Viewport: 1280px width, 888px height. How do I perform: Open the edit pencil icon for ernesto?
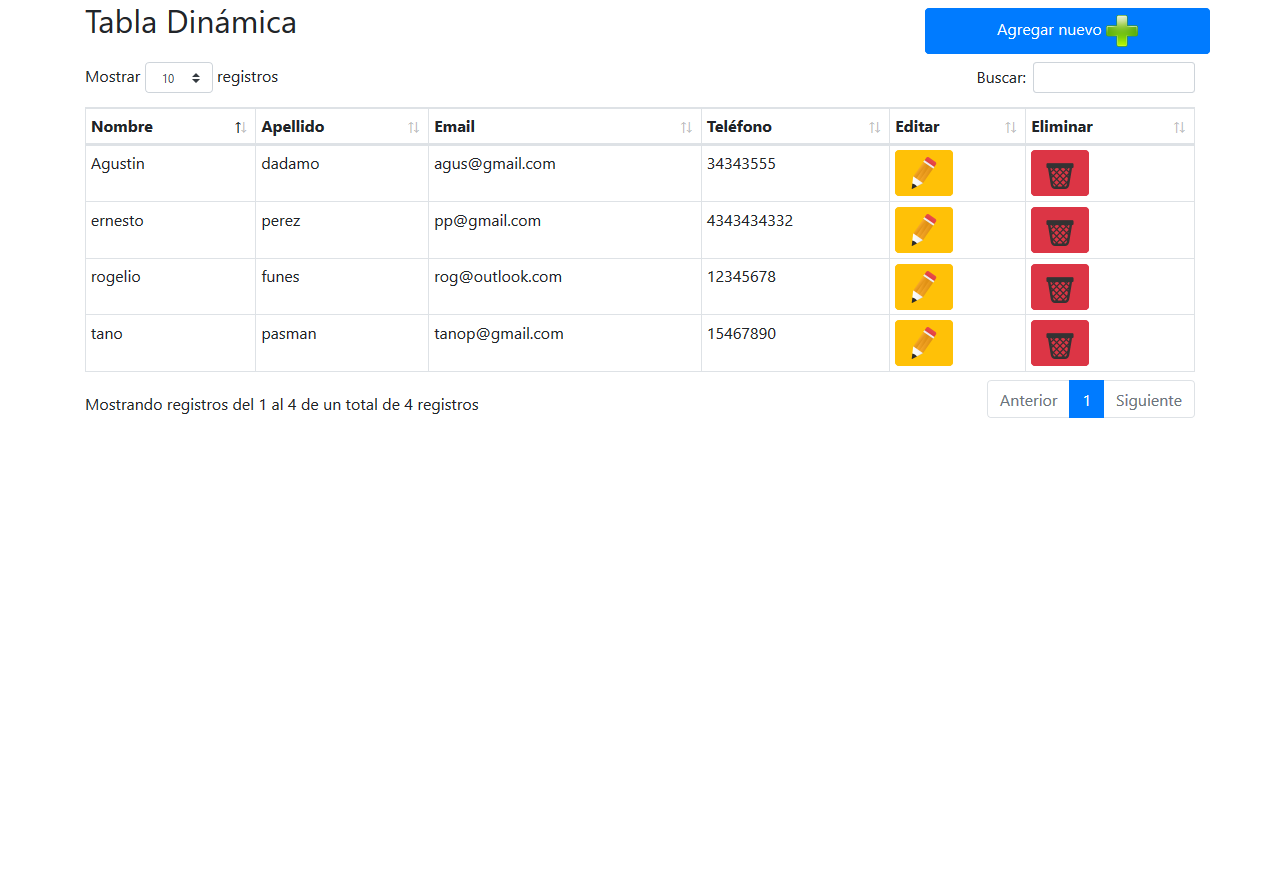coord(923,229)
